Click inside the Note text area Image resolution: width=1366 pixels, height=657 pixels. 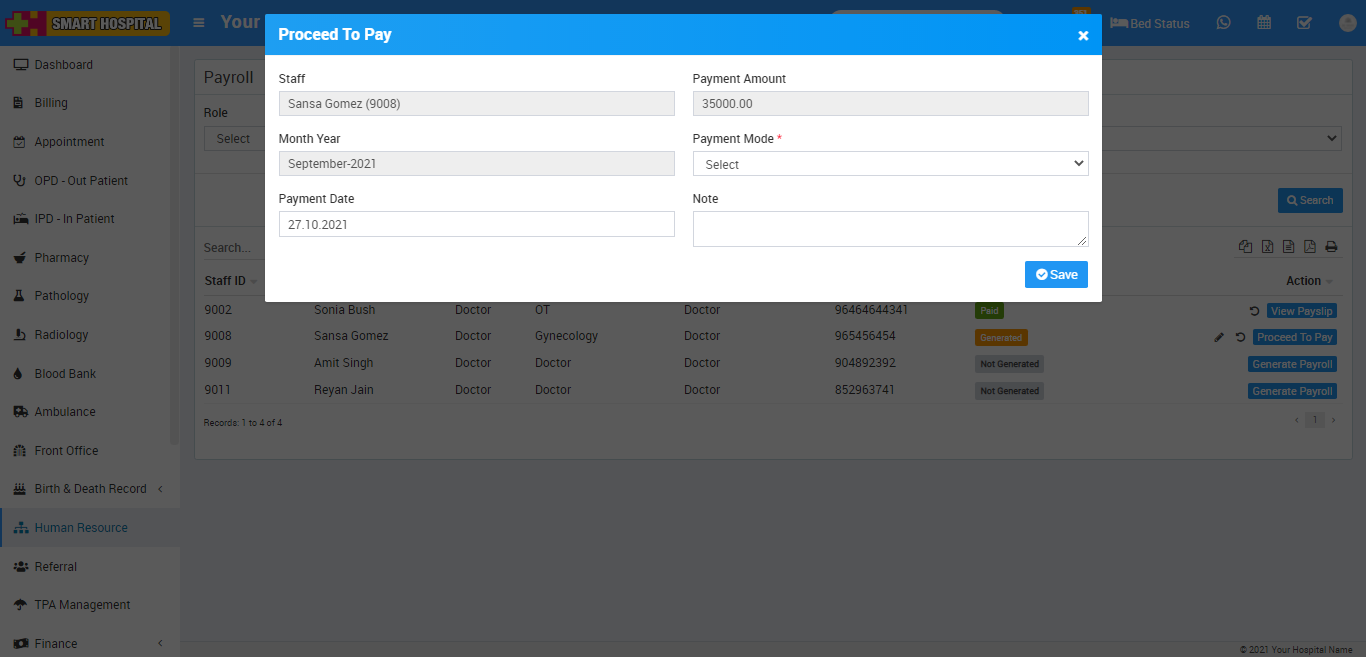[890, 229]
